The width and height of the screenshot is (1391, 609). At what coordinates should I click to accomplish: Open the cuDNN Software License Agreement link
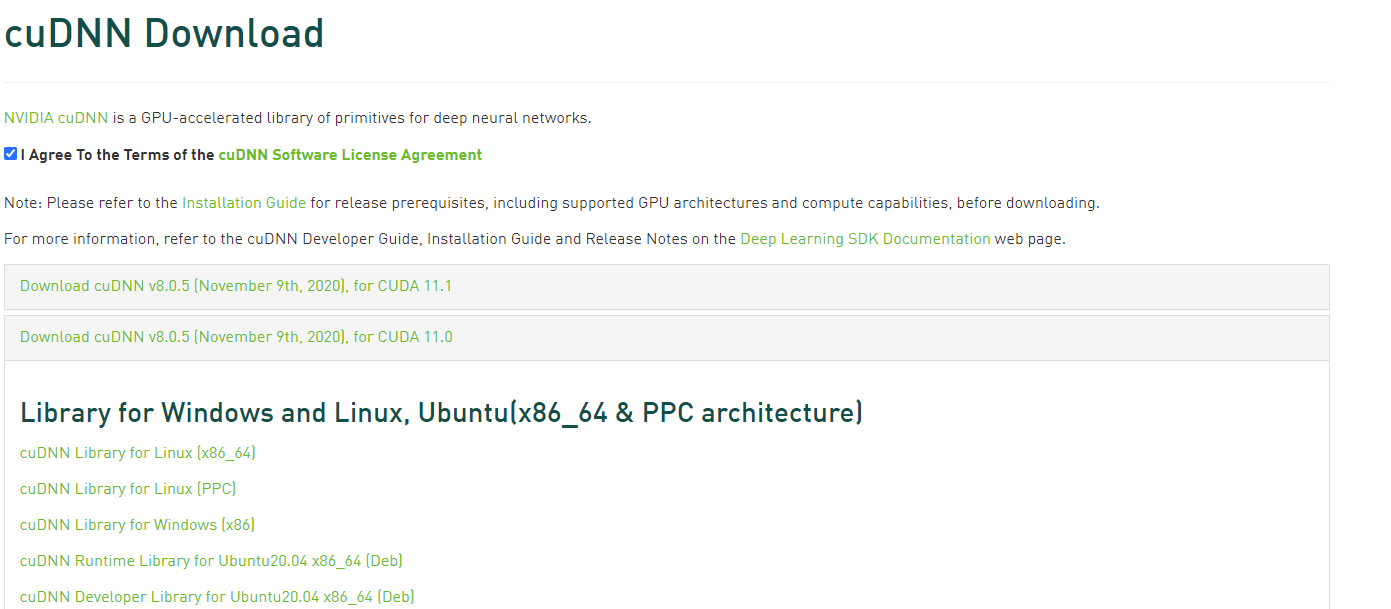[350, 155]
